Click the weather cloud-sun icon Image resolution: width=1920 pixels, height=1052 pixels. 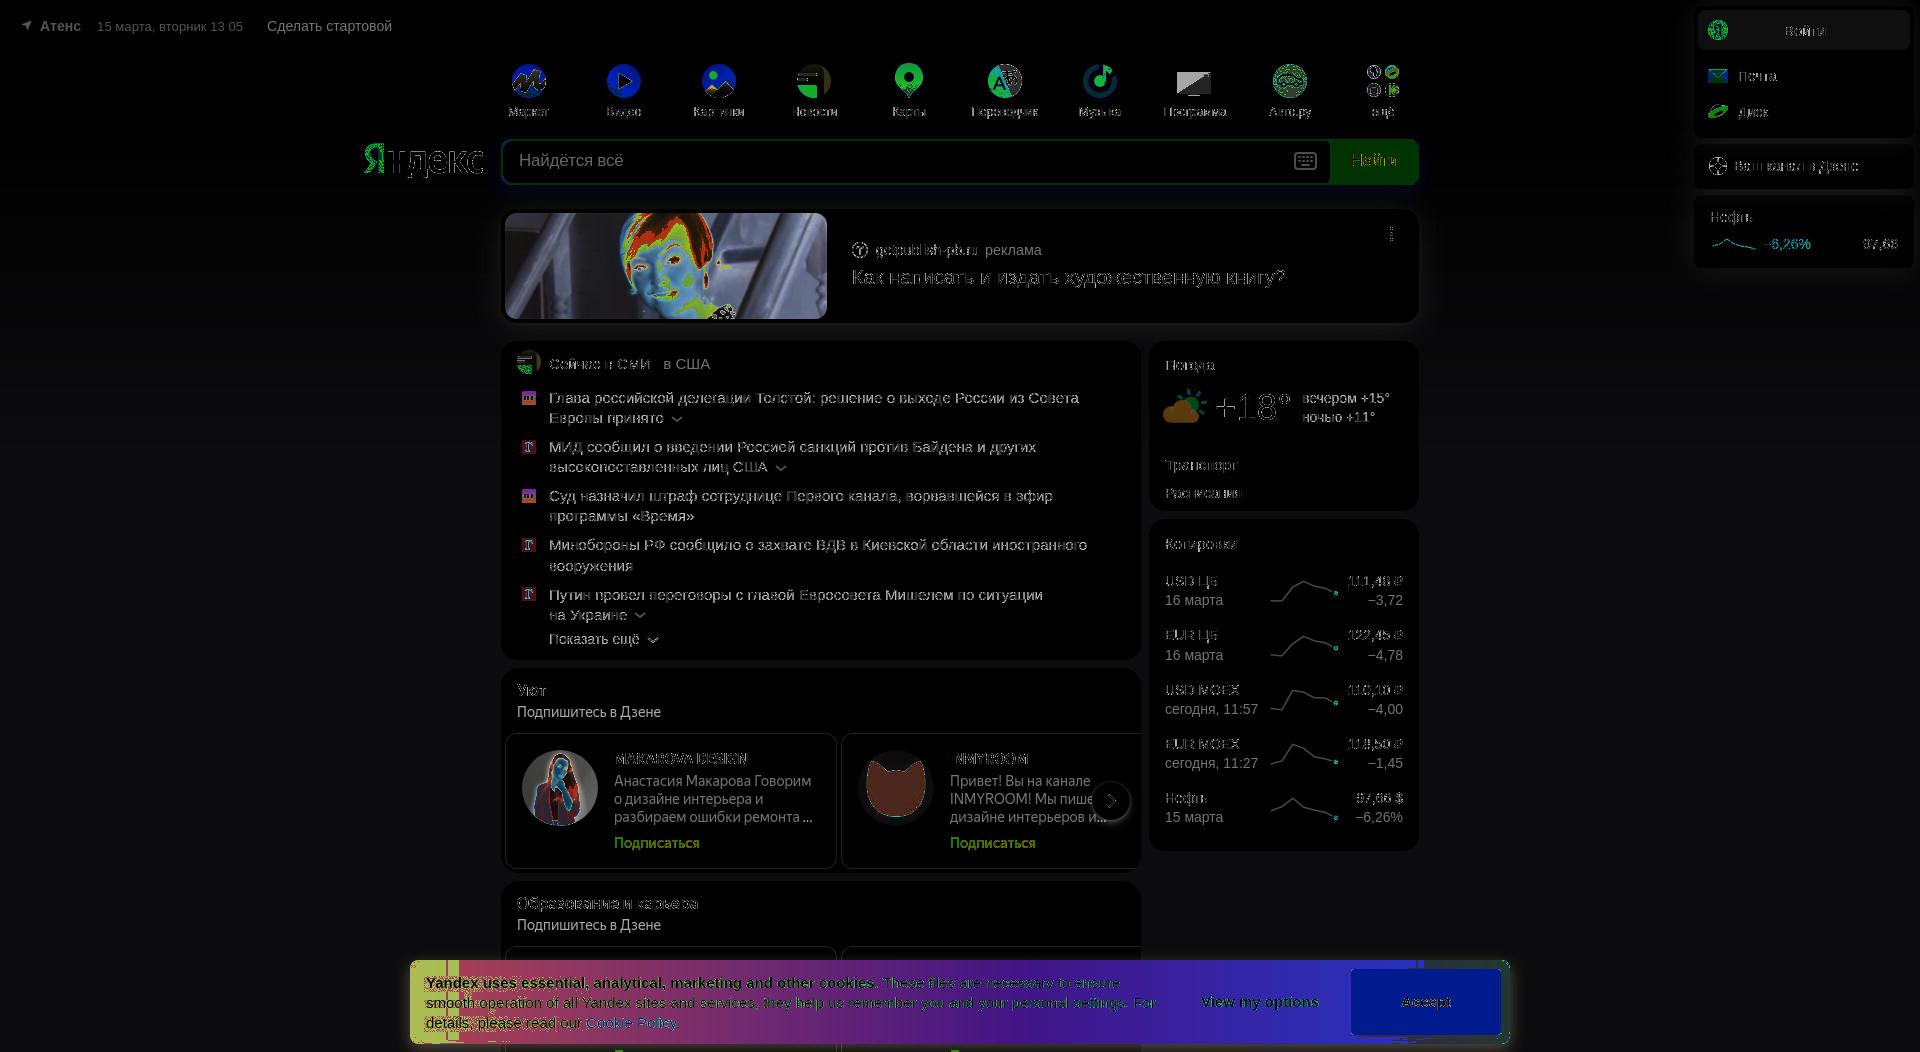click(1185, 407)
